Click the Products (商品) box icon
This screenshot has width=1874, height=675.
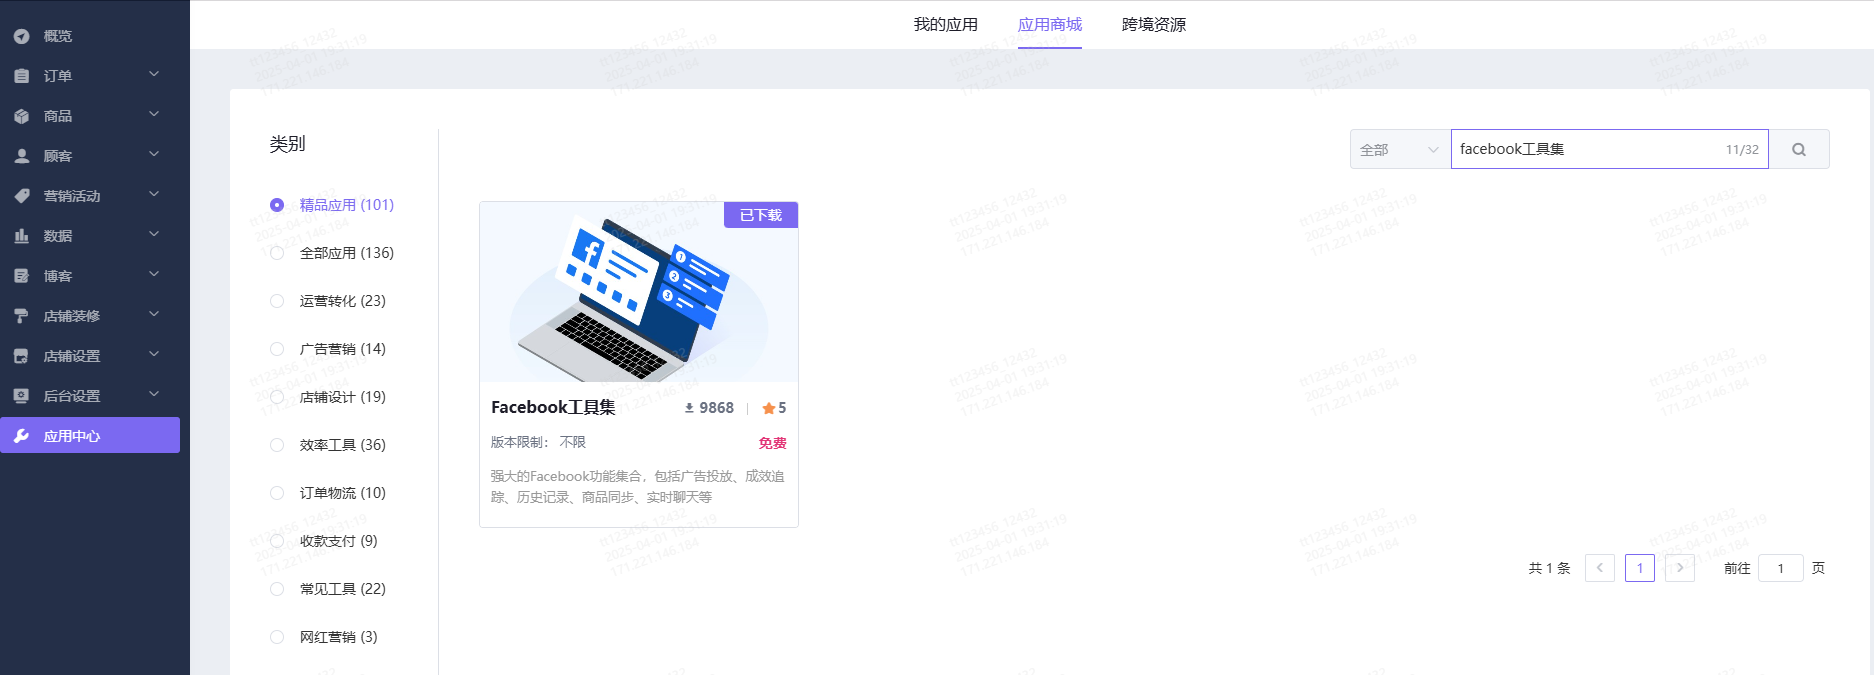point(21,116)
